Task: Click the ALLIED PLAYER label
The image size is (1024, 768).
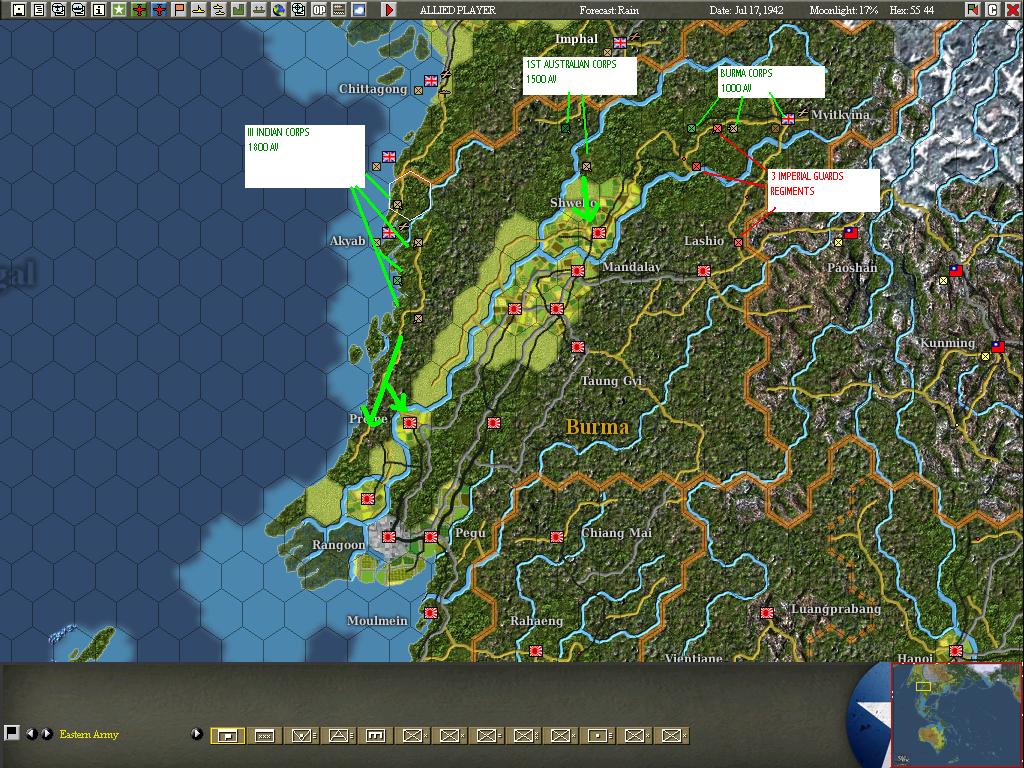Action: tap(458, 10)
